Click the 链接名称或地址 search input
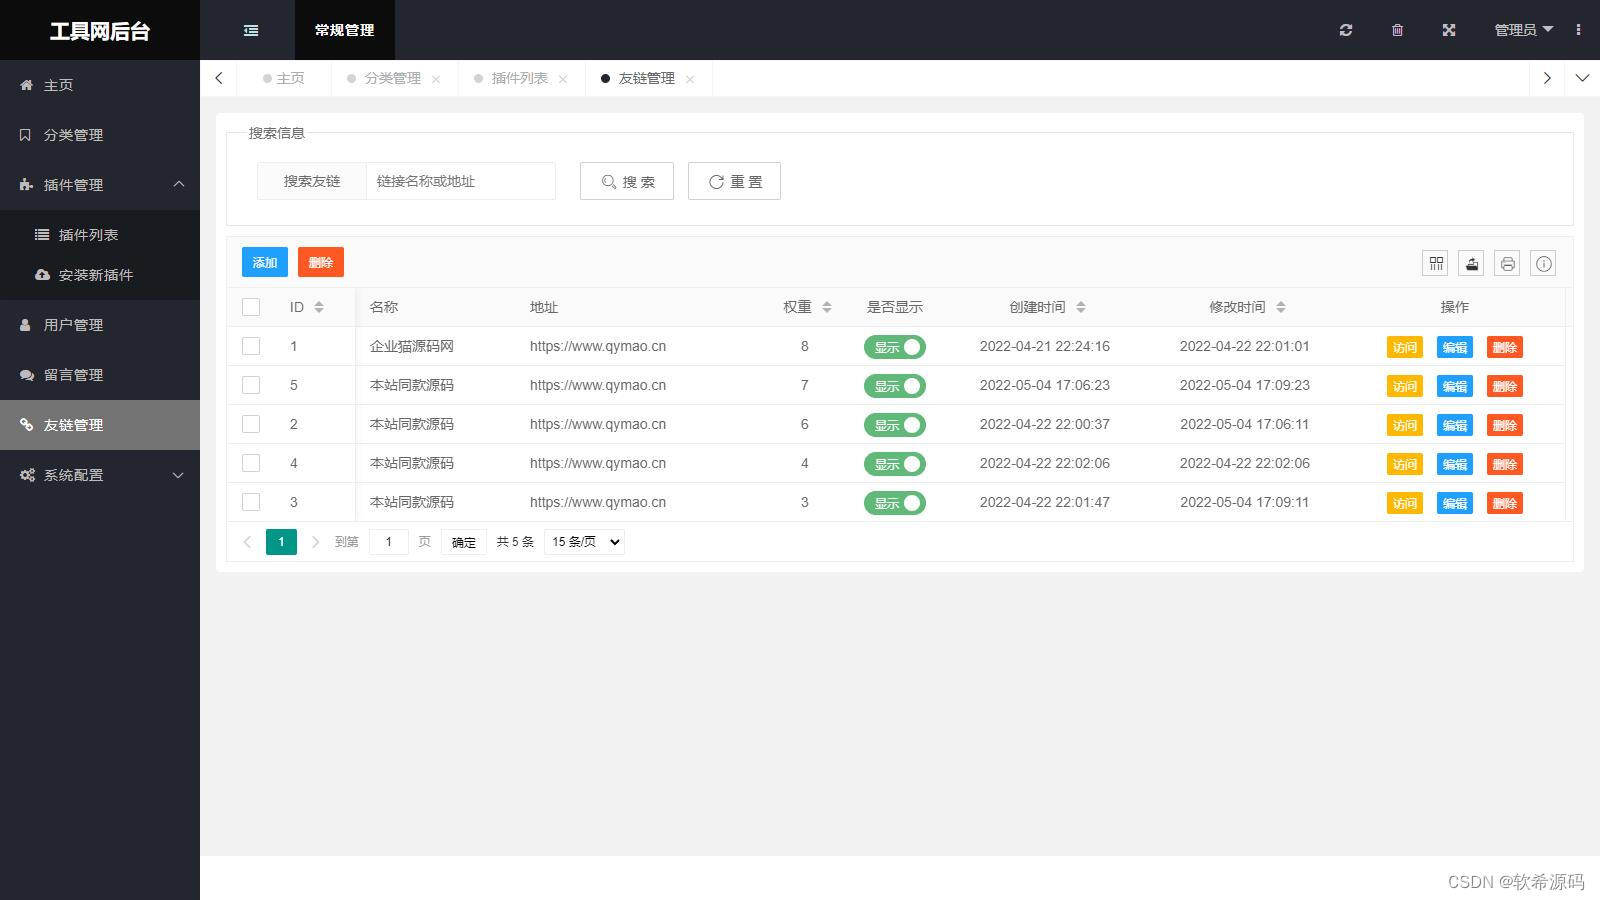1600x900 pixels. click(461, 181)
